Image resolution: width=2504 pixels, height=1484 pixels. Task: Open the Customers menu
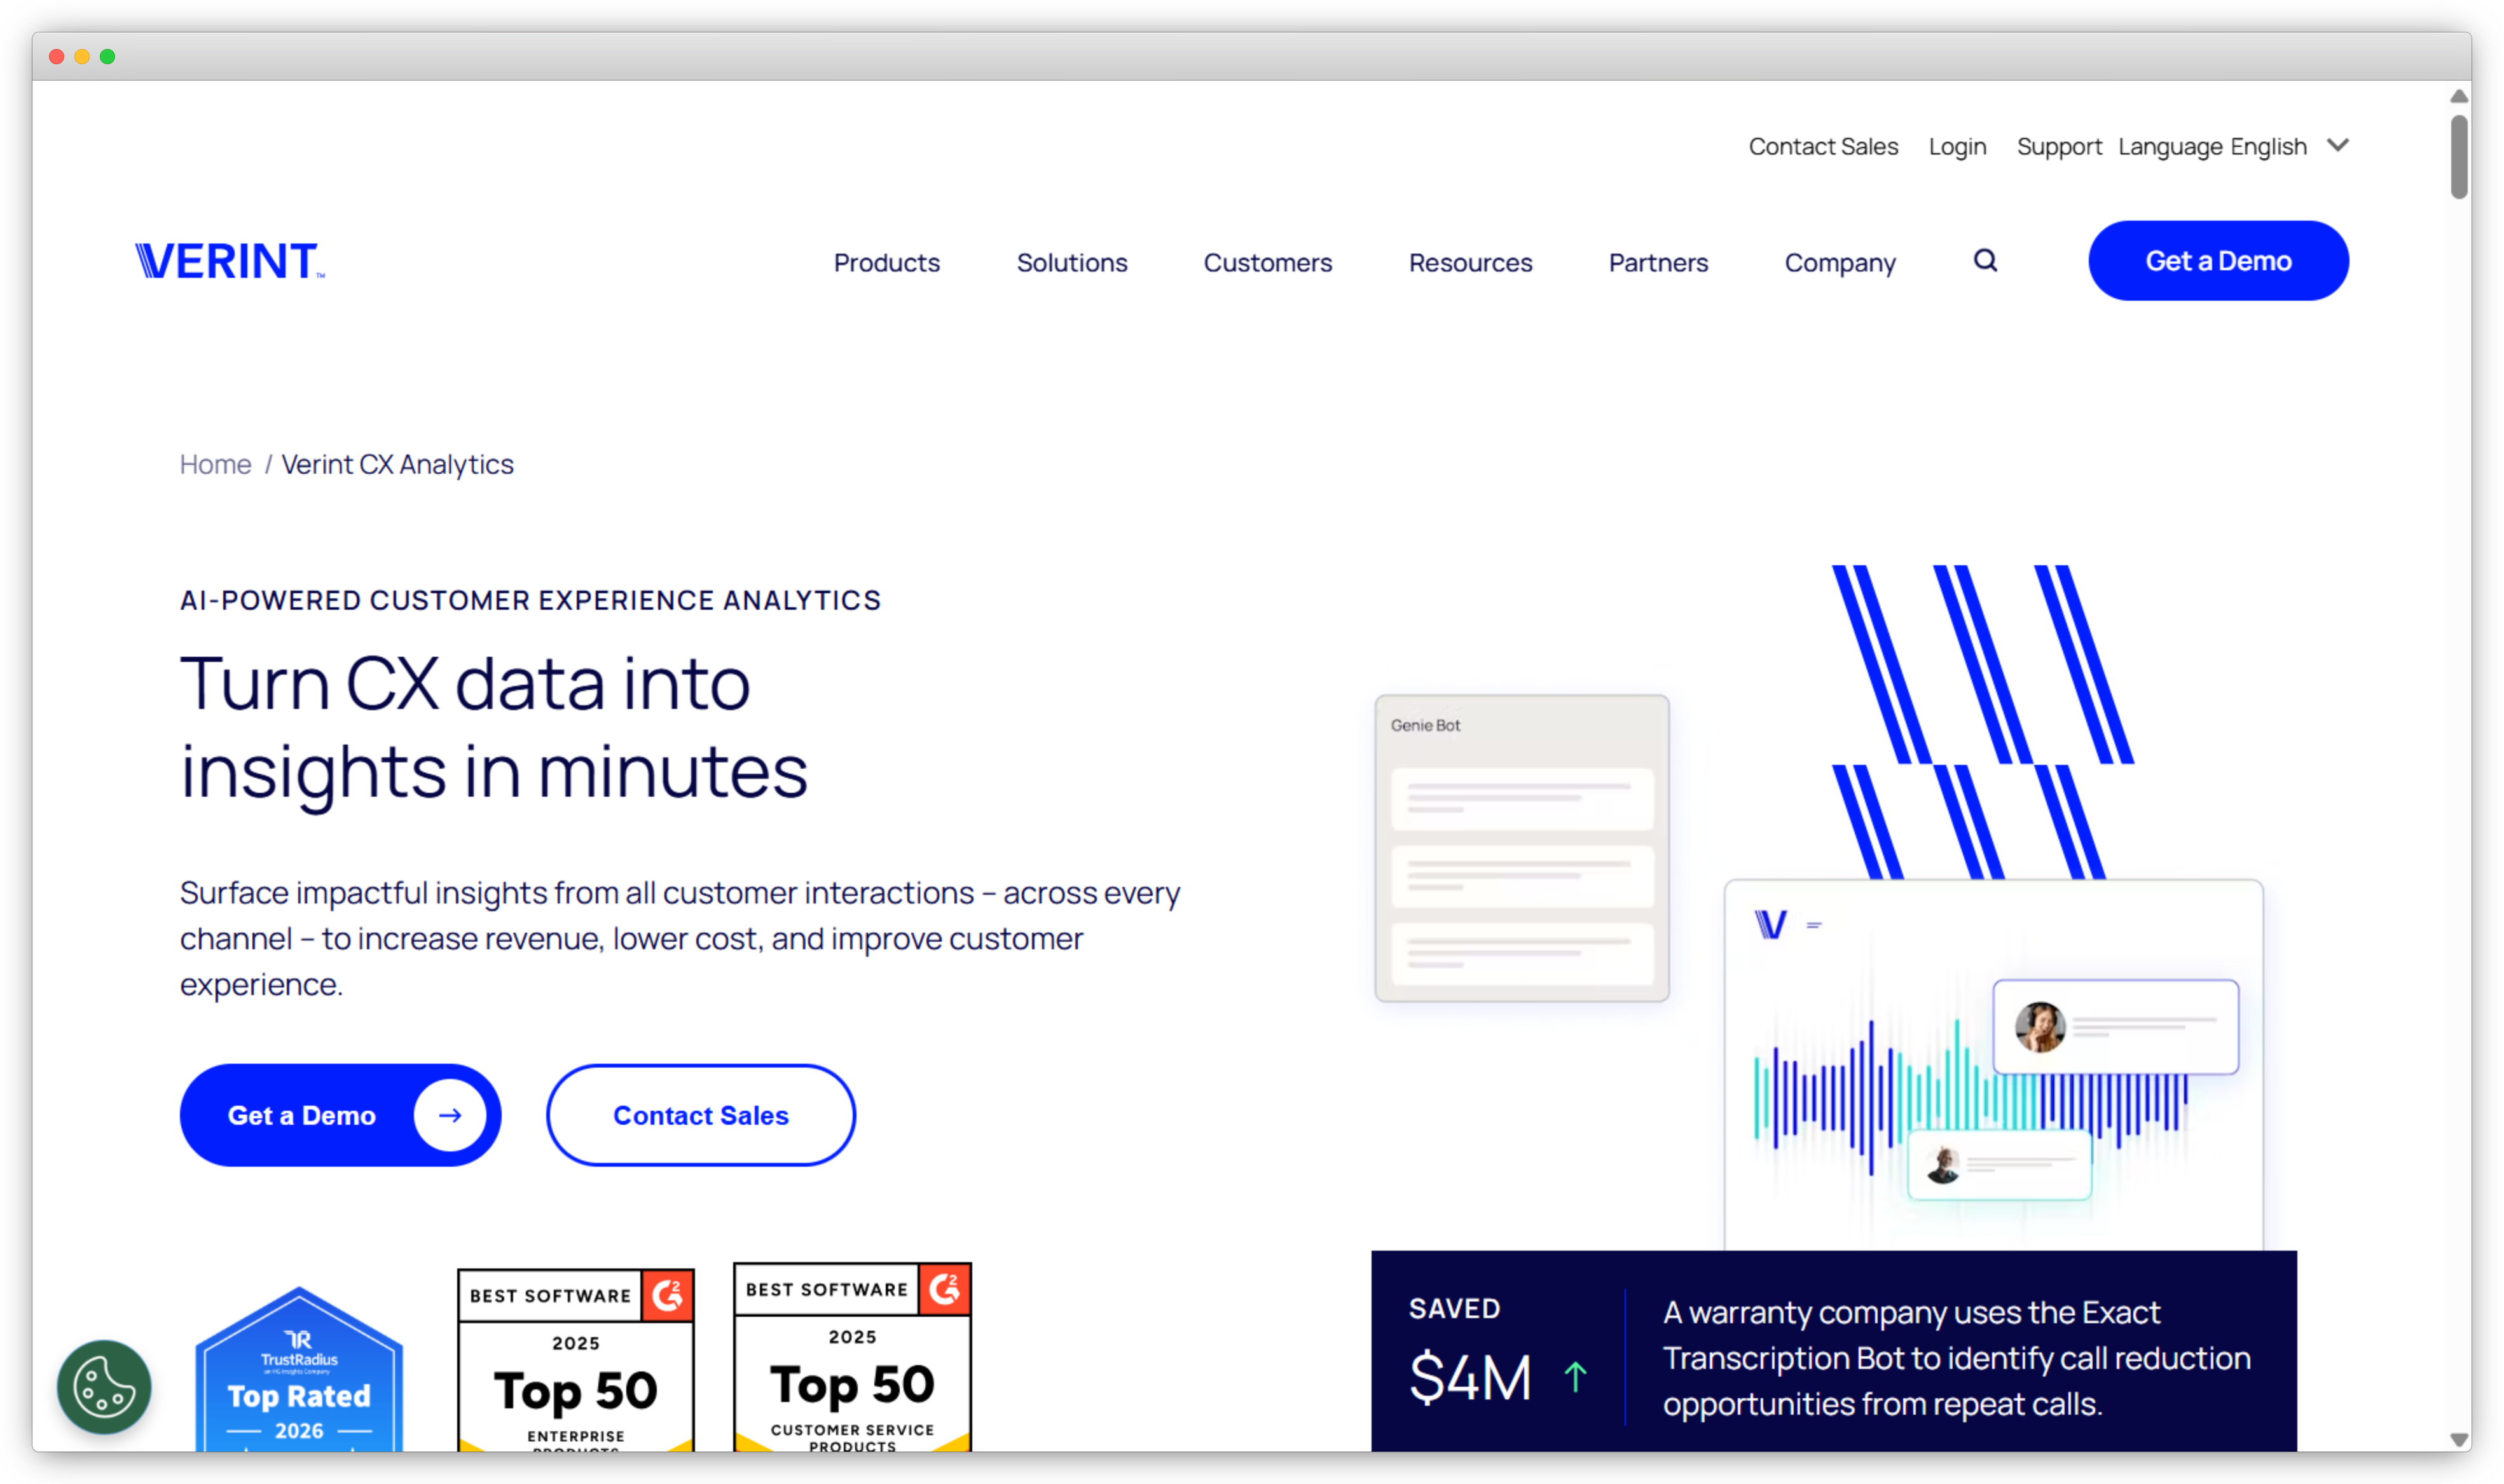point(1267,262)
